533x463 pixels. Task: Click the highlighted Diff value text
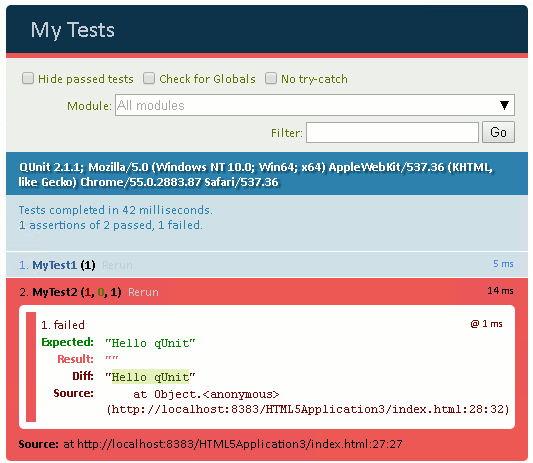click(150, 377)
